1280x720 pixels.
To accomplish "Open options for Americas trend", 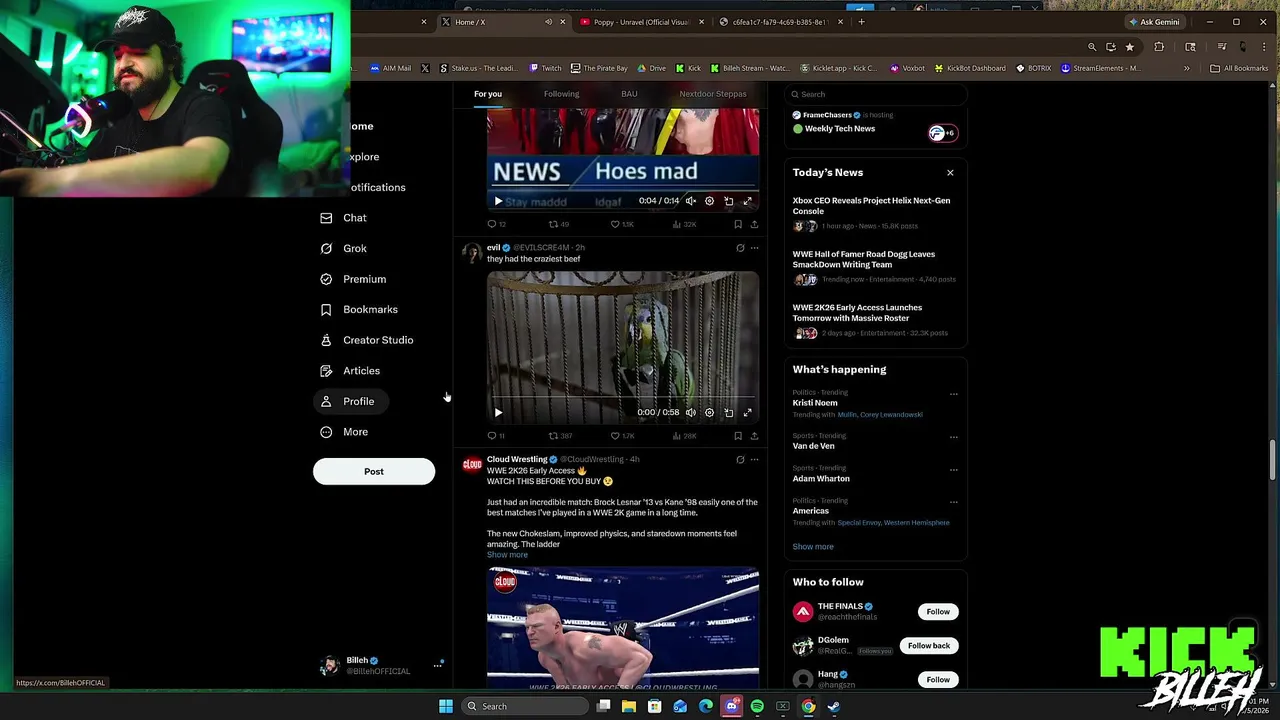I will [953, 501].
